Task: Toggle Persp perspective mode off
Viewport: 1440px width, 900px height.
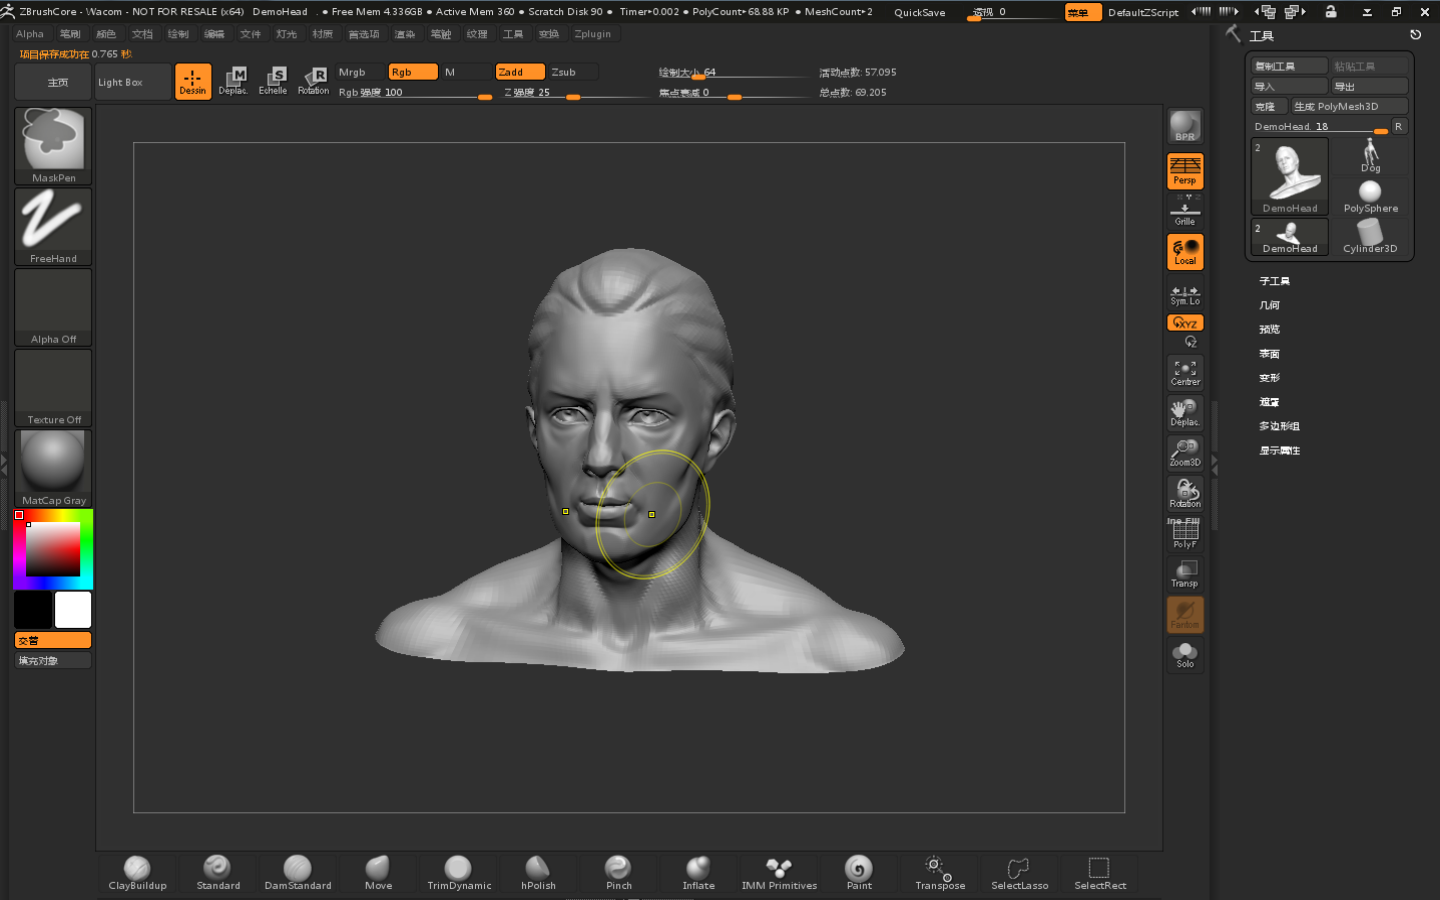Action: [x=1185, y=171]
